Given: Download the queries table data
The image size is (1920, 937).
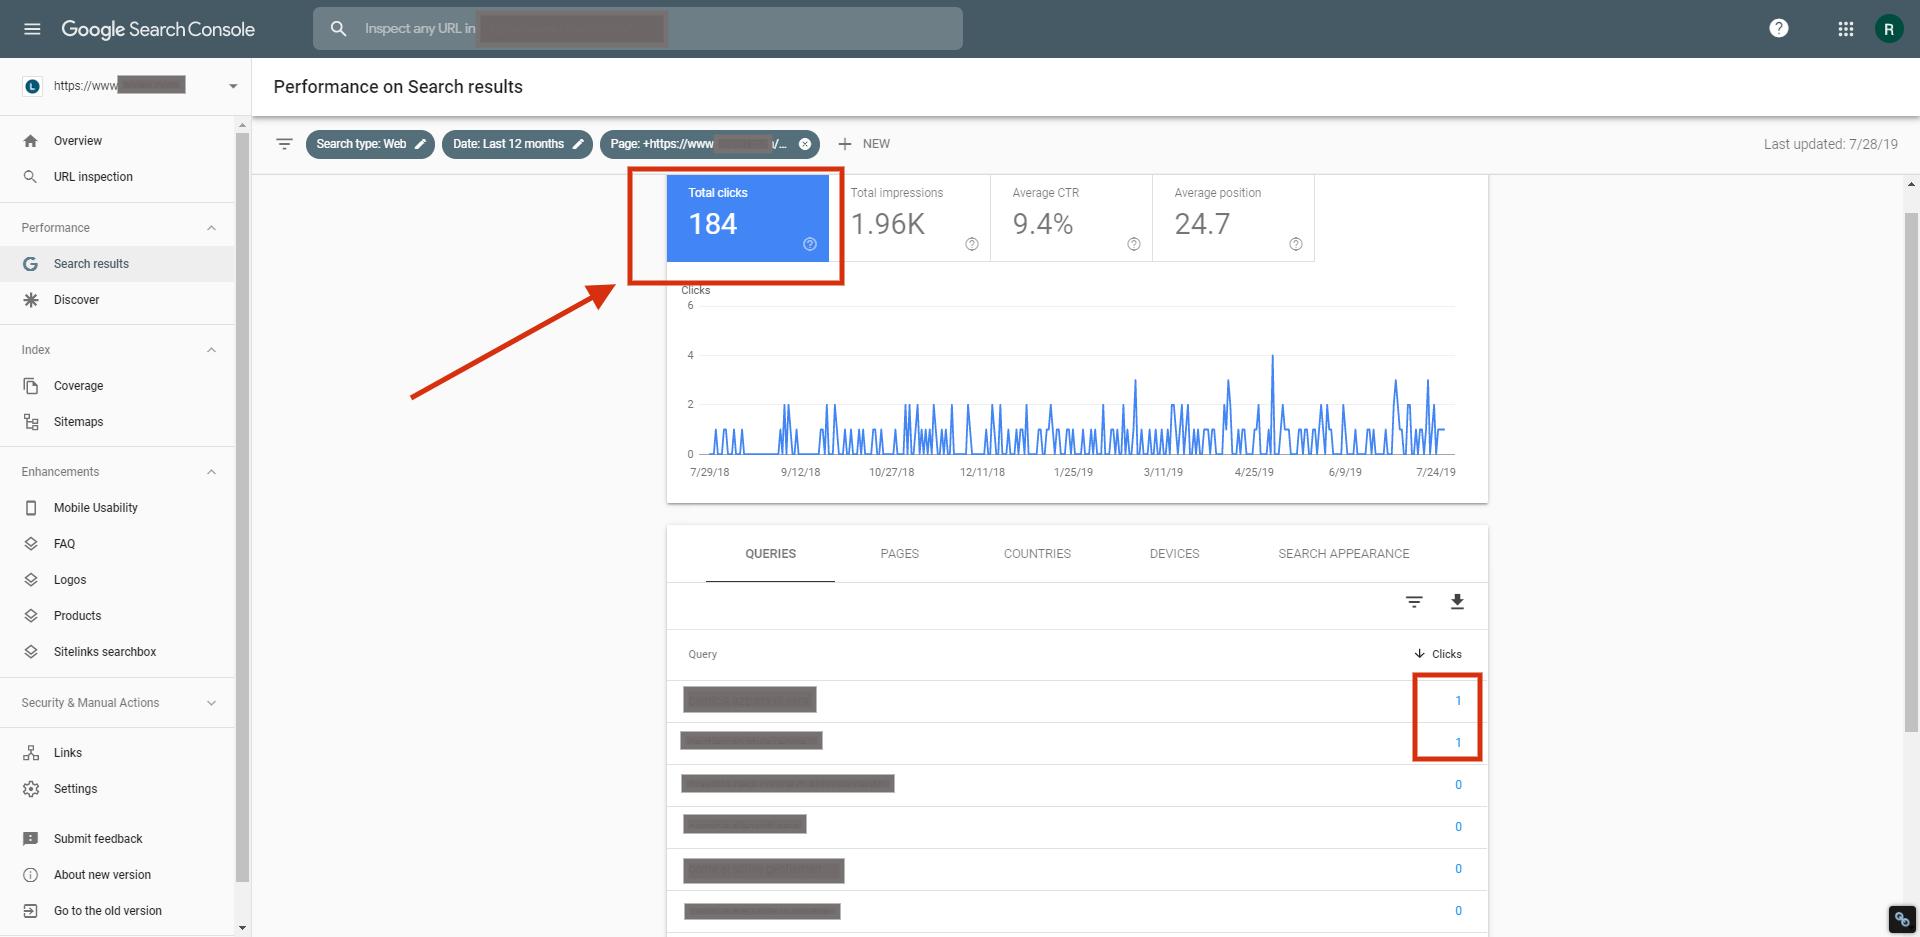Looking at the screenshot, I should [1457, 602].
